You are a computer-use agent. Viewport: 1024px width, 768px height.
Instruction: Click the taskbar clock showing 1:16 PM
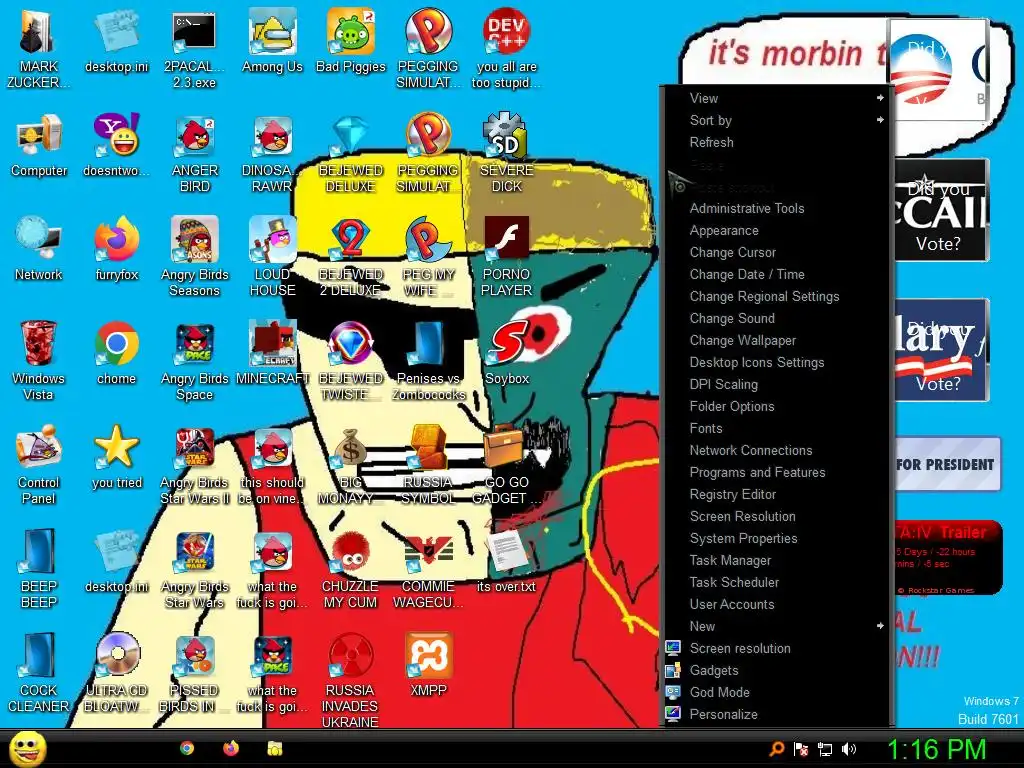936,749
